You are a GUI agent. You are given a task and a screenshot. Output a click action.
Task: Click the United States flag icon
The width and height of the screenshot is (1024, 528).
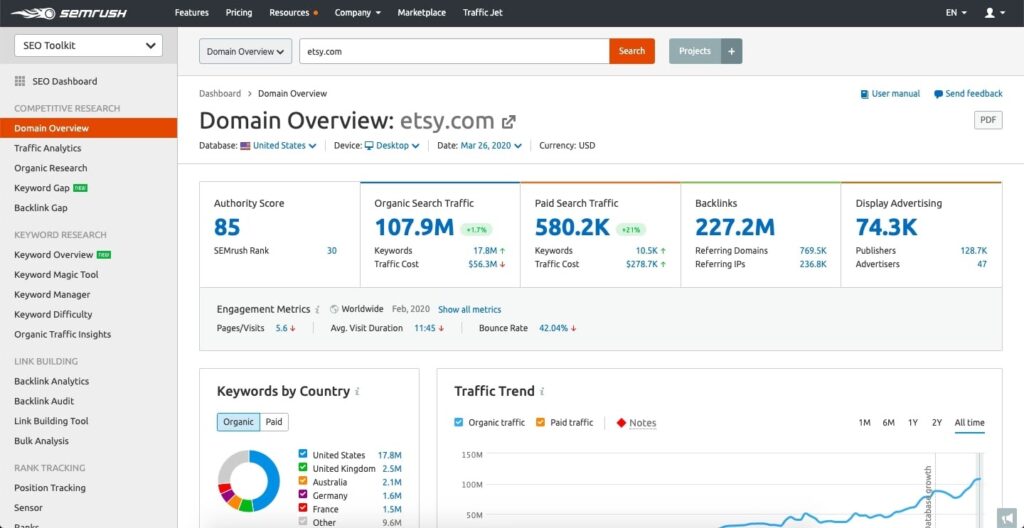tap(245, 146)
